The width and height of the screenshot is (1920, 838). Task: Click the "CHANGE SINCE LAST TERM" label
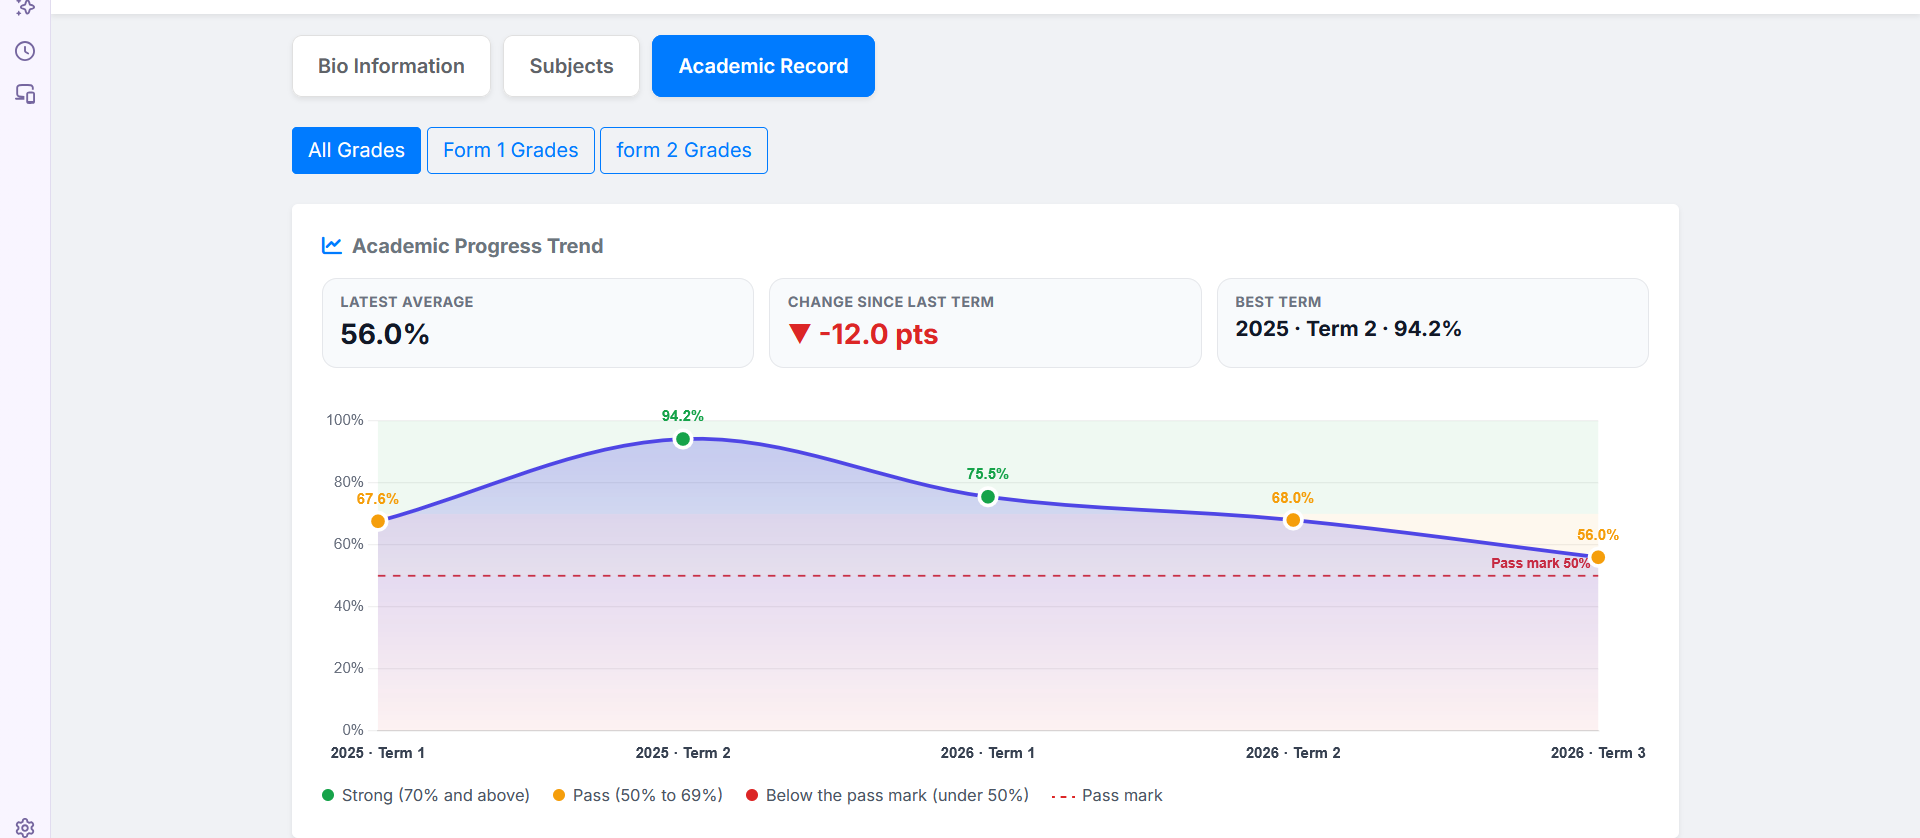point(891,302)
